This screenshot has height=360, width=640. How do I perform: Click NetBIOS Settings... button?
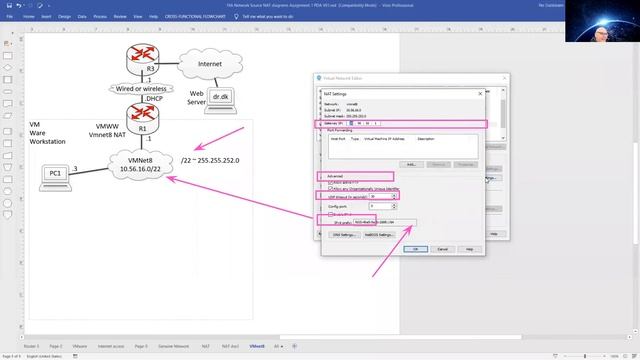pos(379,235)
